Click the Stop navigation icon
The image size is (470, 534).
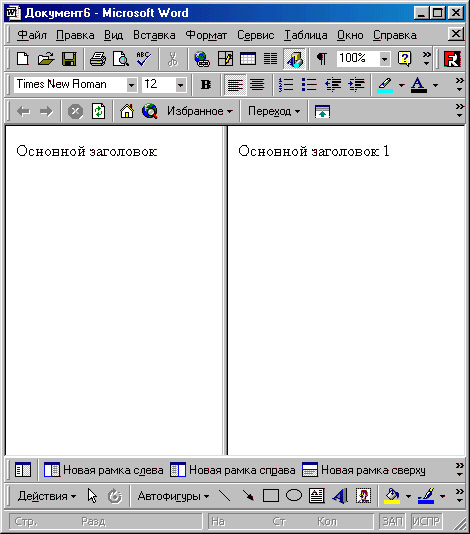point(75,111)
